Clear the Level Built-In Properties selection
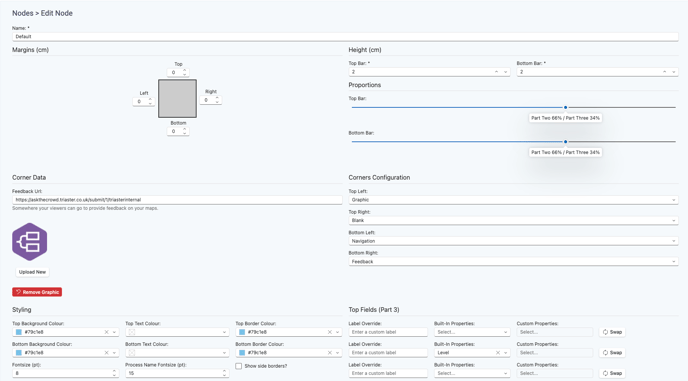This screenshot has height=381, width=688. click(498, 352)
